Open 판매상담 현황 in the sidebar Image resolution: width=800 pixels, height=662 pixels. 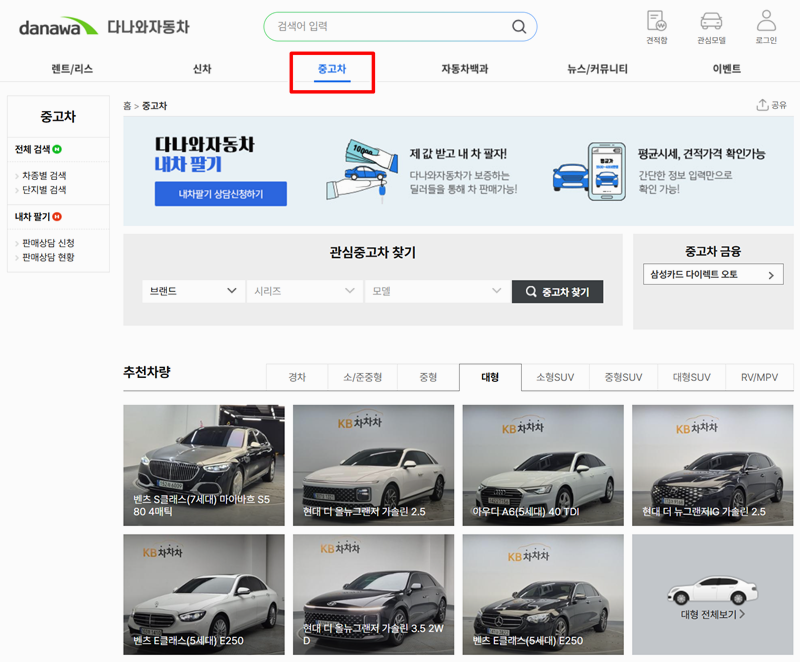pyautogui.click(x=48, y=257)
